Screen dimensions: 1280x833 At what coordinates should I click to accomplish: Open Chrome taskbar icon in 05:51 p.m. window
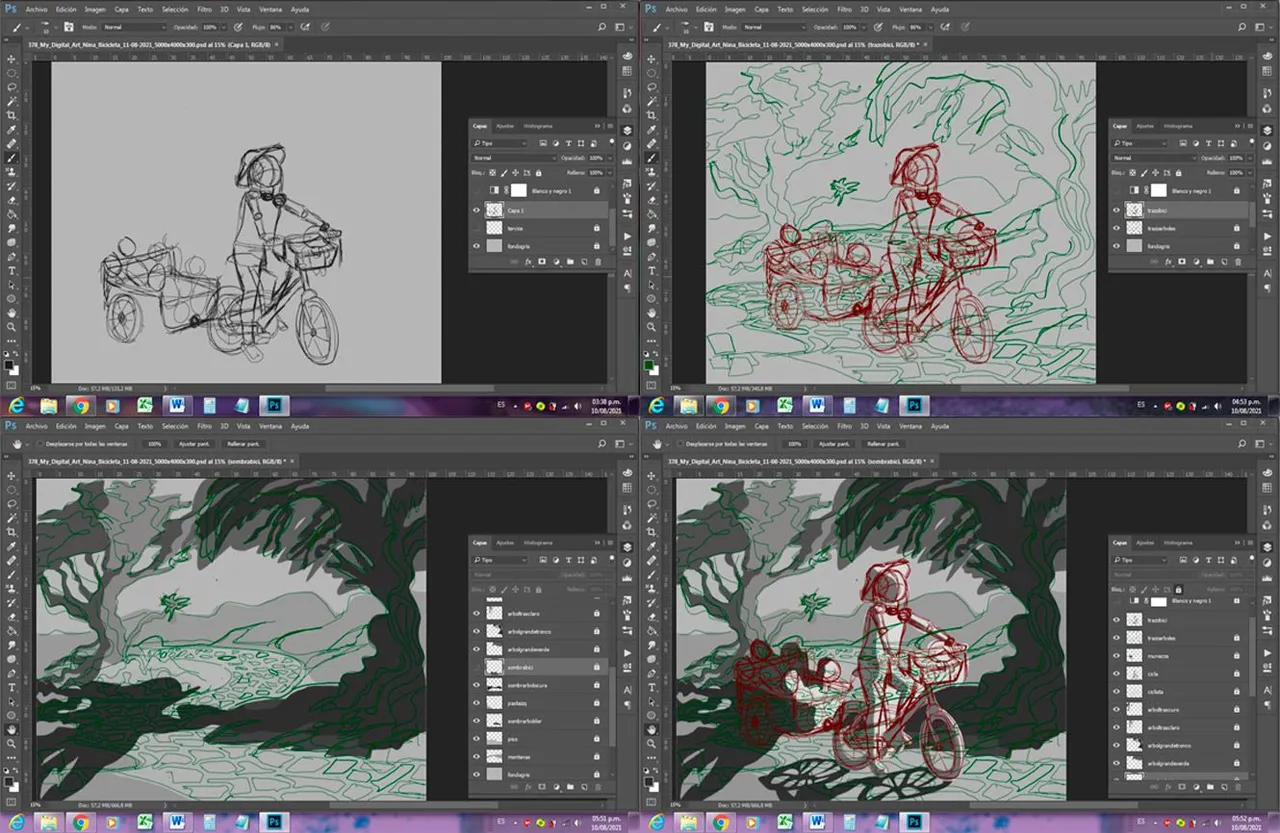tap(79, 822)
